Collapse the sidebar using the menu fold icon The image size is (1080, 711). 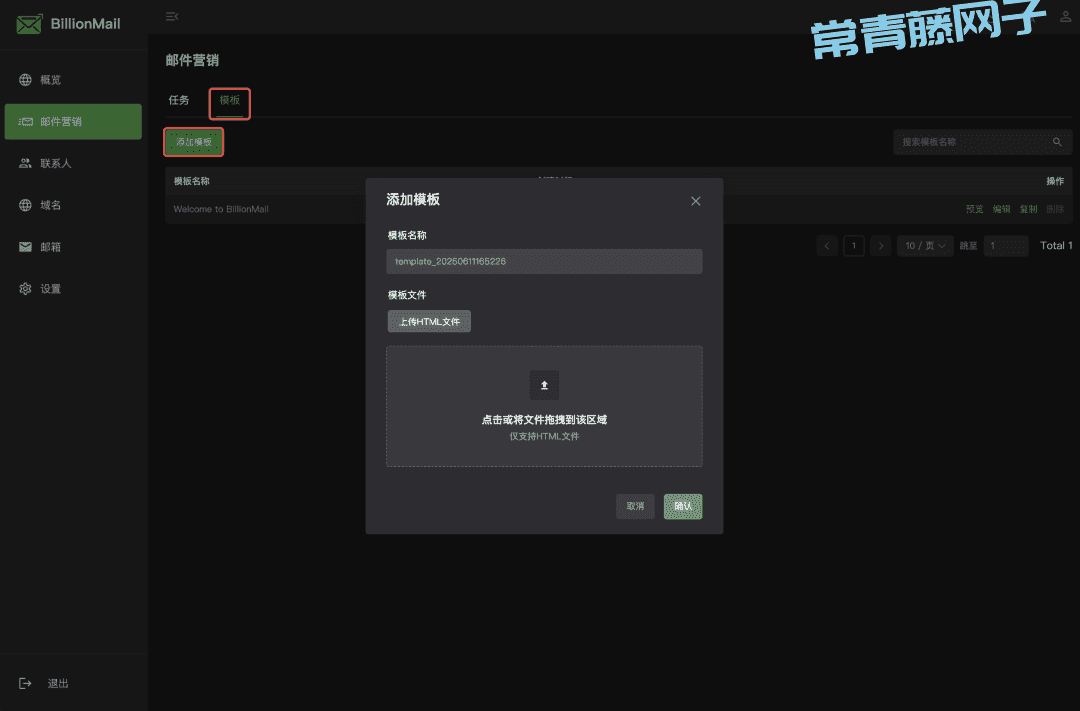click(x=172, y=16)
